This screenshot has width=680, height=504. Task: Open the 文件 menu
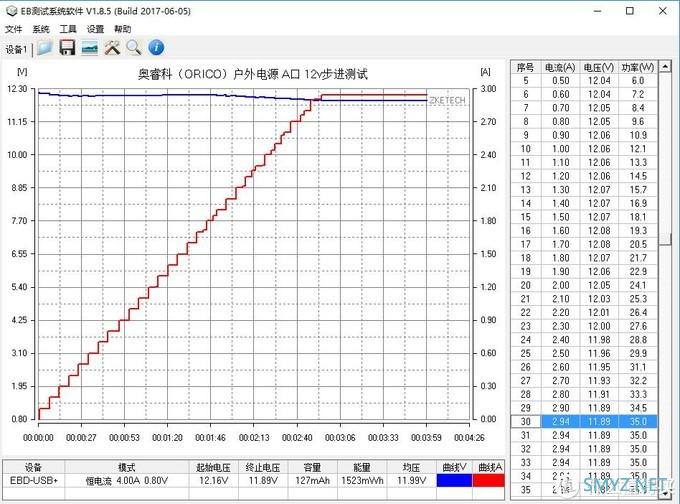pyautogui.click(x=13, y=29)
